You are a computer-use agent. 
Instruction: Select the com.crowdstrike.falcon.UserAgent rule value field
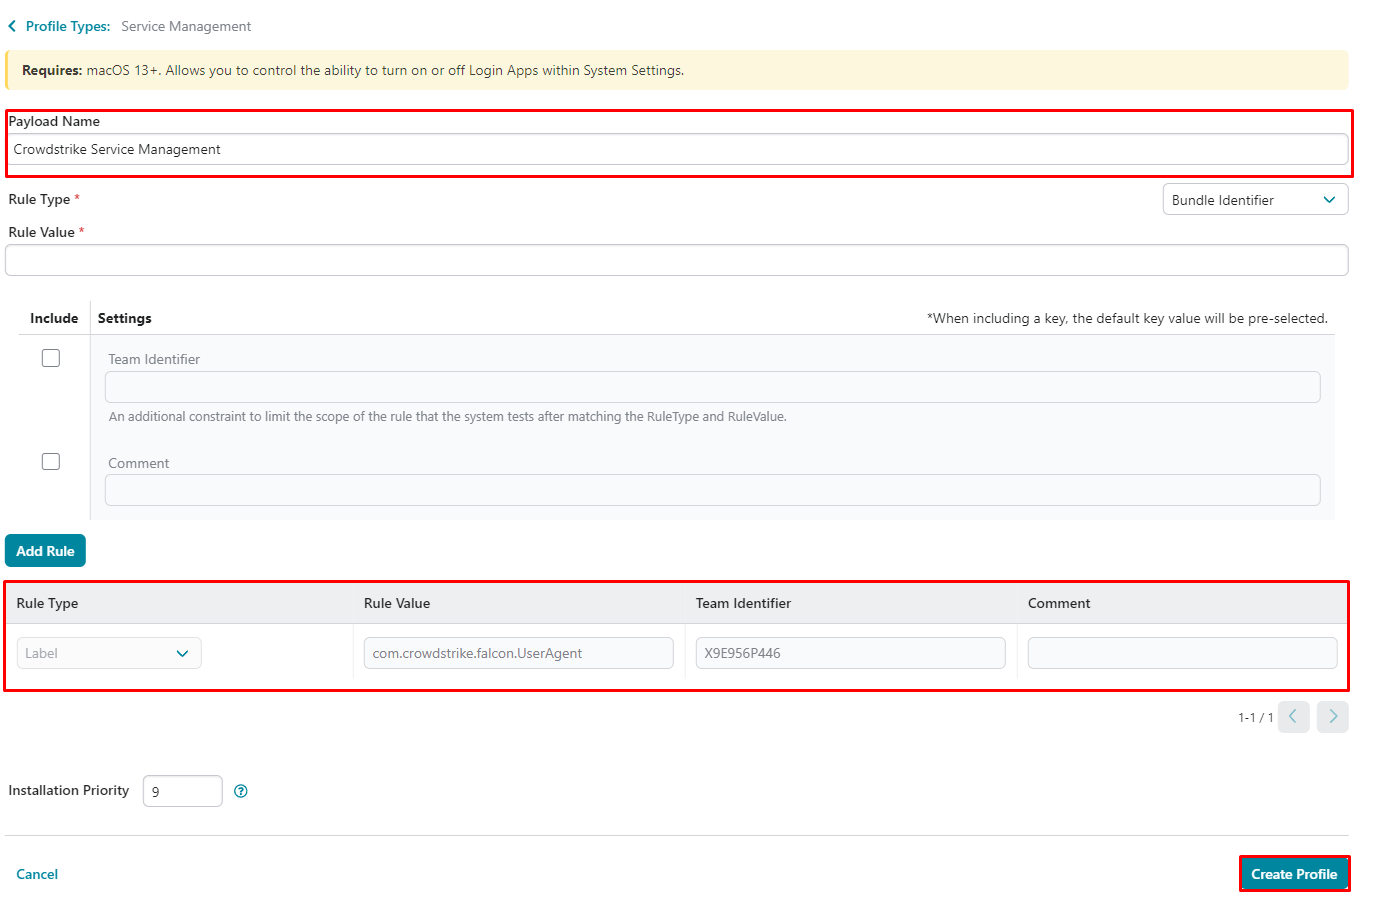pos(519,653)
